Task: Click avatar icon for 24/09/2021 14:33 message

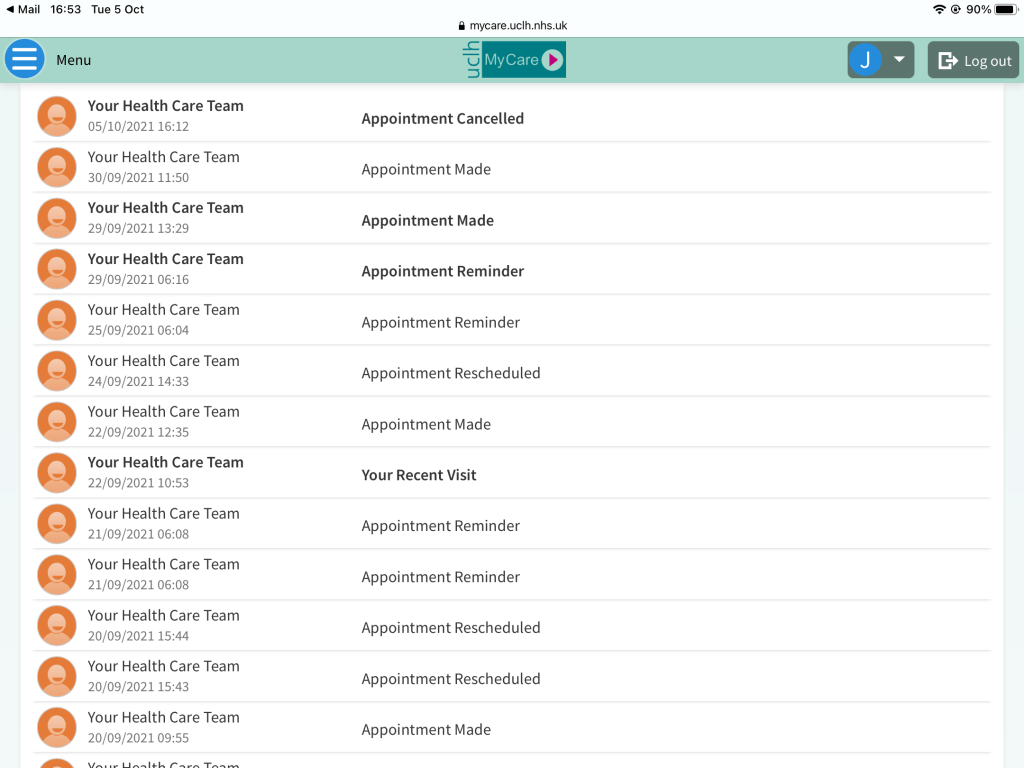Action: (57, 371)
